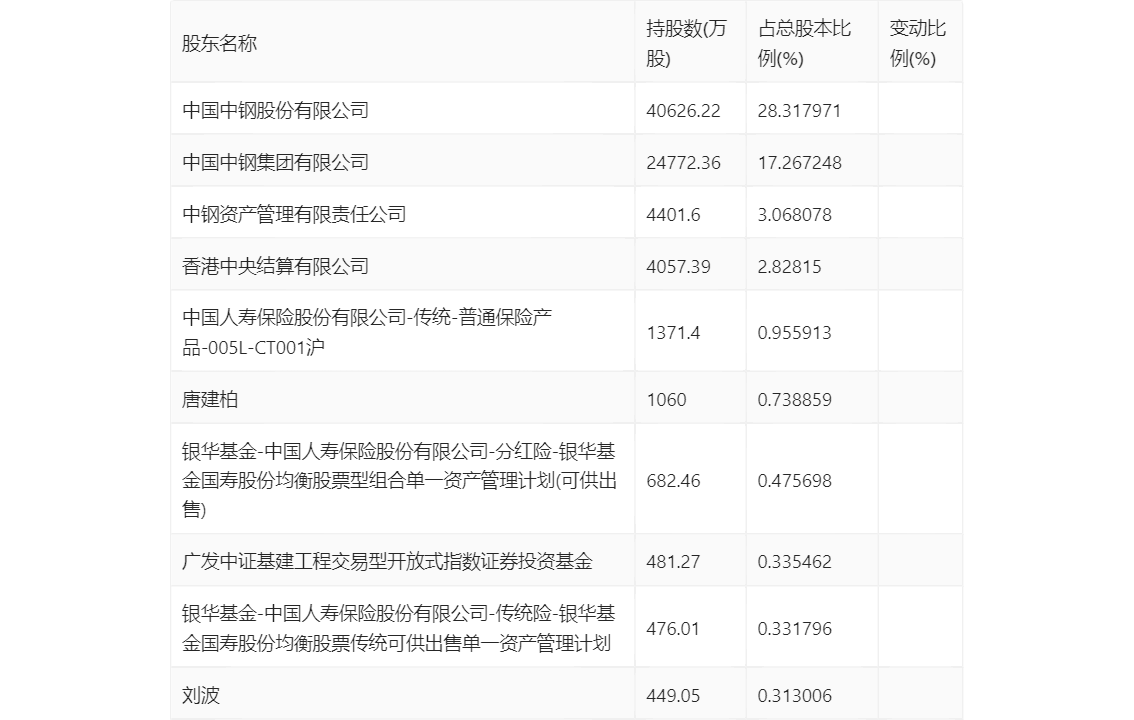Select shareholder 中钢资产管理有限责任公司
Viewport: 1134px width, 720px height.
294,214
